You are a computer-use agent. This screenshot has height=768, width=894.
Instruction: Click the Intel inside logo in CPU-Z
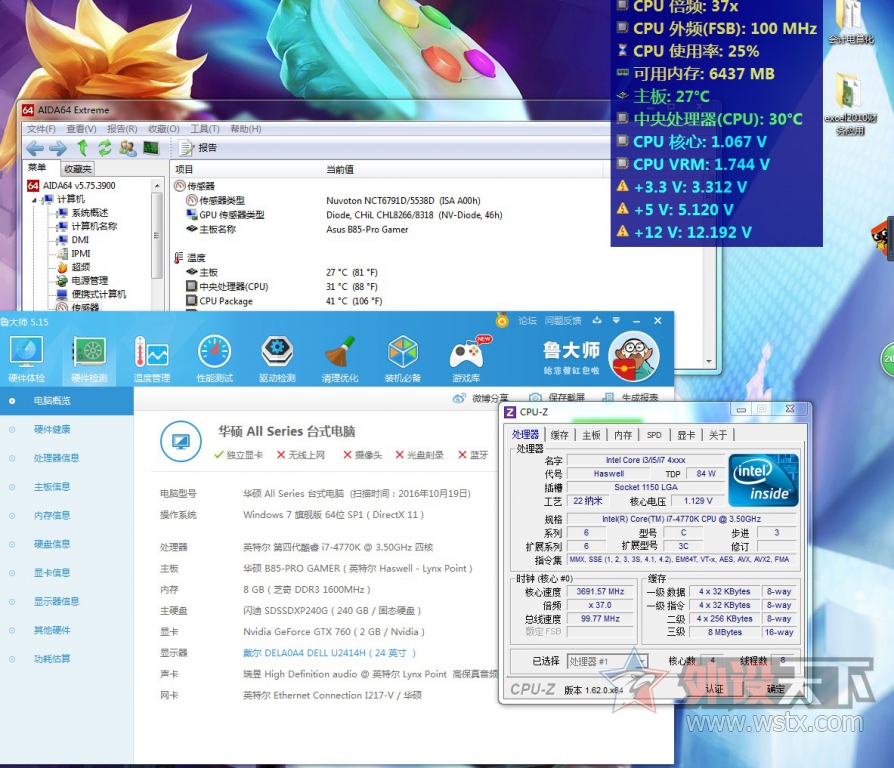coord(763,480)
